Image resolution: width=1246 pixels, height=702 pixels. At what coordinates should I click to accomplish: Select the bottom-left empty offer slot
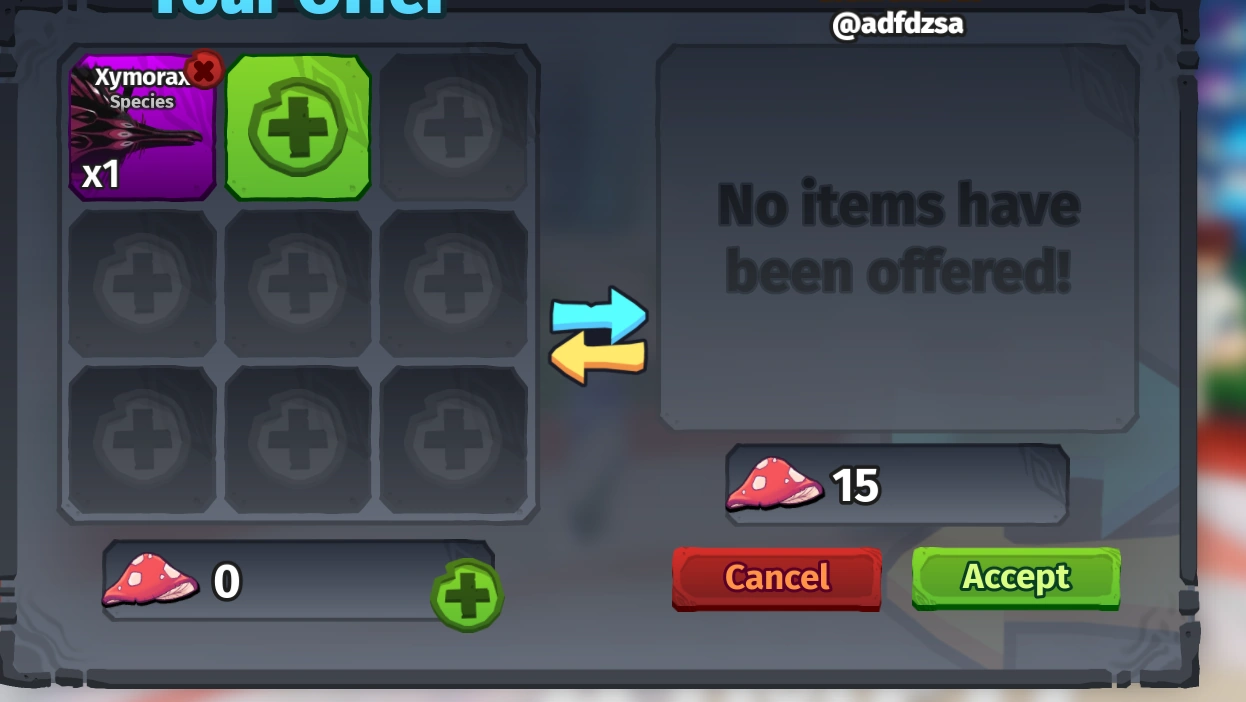tap(142, 439)
